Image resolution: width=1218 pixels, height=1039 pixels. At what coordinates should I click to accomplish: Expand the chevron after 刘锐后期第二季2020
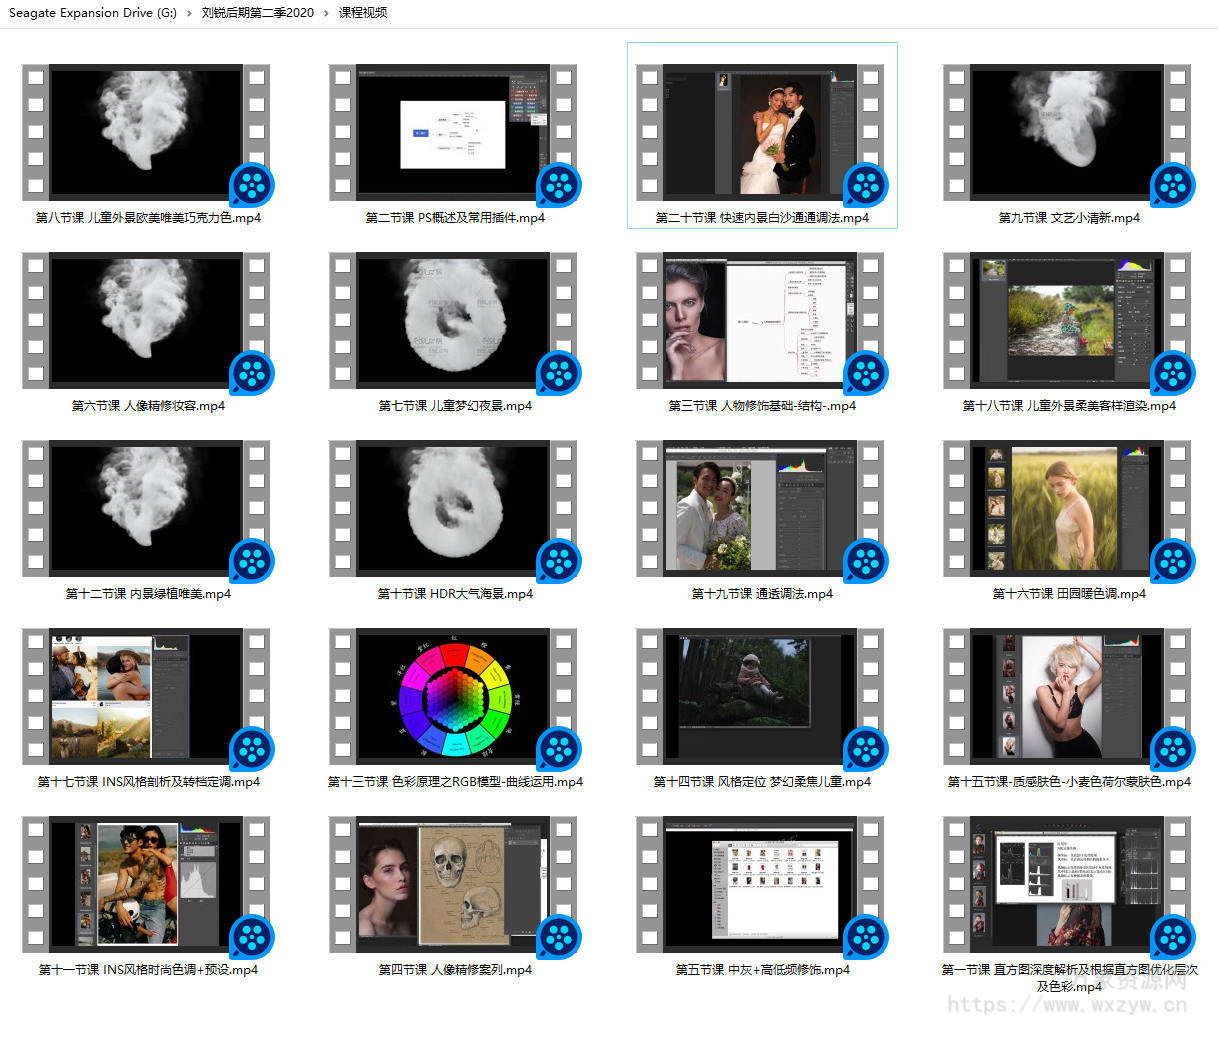click(326, 13)
